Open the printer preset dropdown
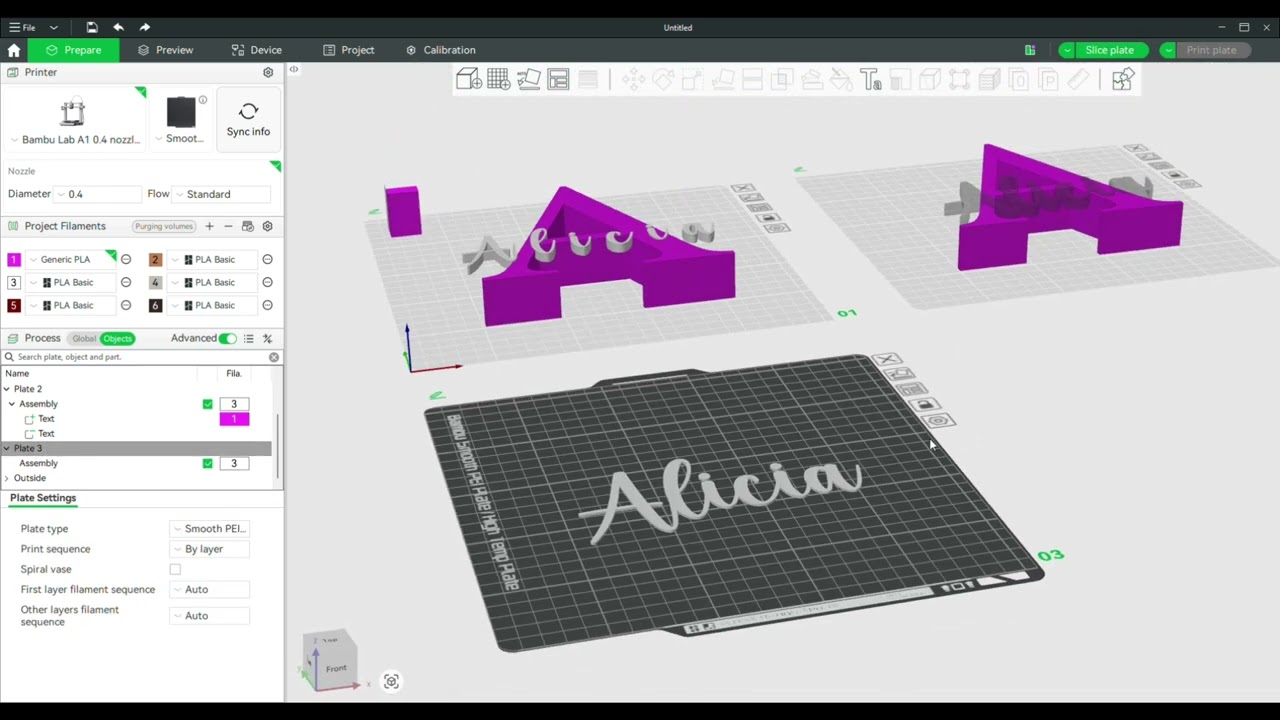The image size is (1280, 720). point(74,140)
